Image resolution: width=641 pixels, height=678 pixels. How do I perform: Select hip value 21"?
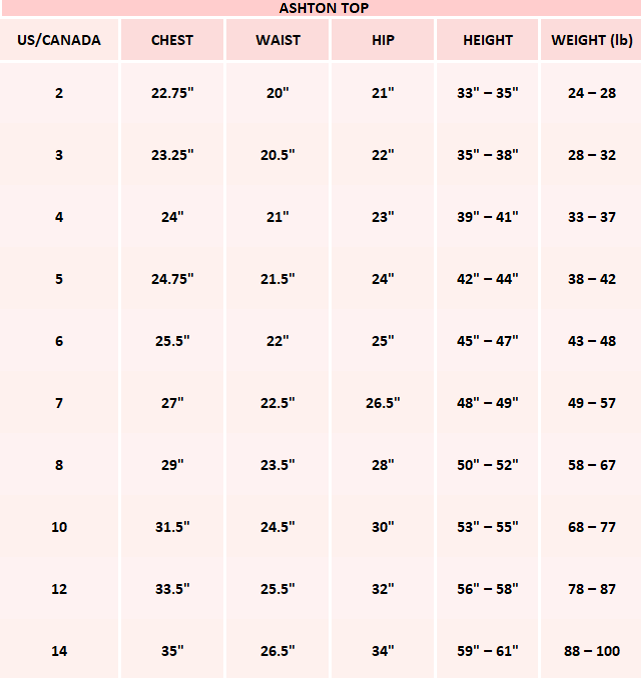[383, 93]
